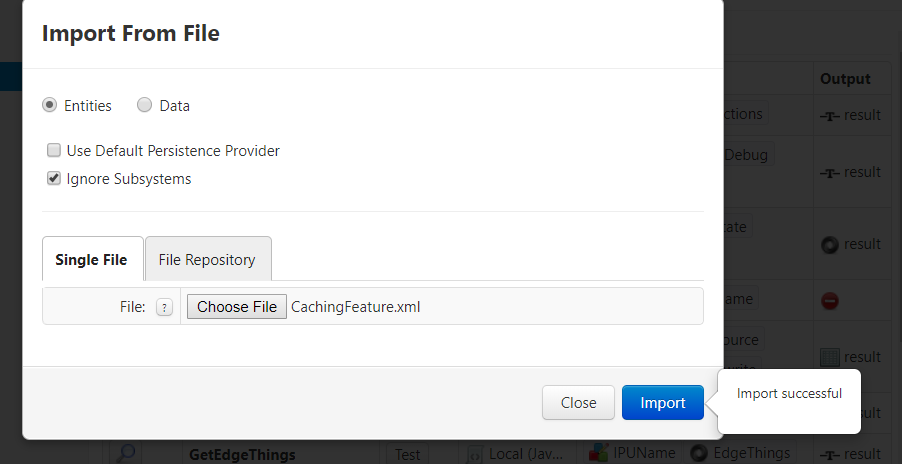
Task: Open the File Repository tab
Action: point(208,259)
